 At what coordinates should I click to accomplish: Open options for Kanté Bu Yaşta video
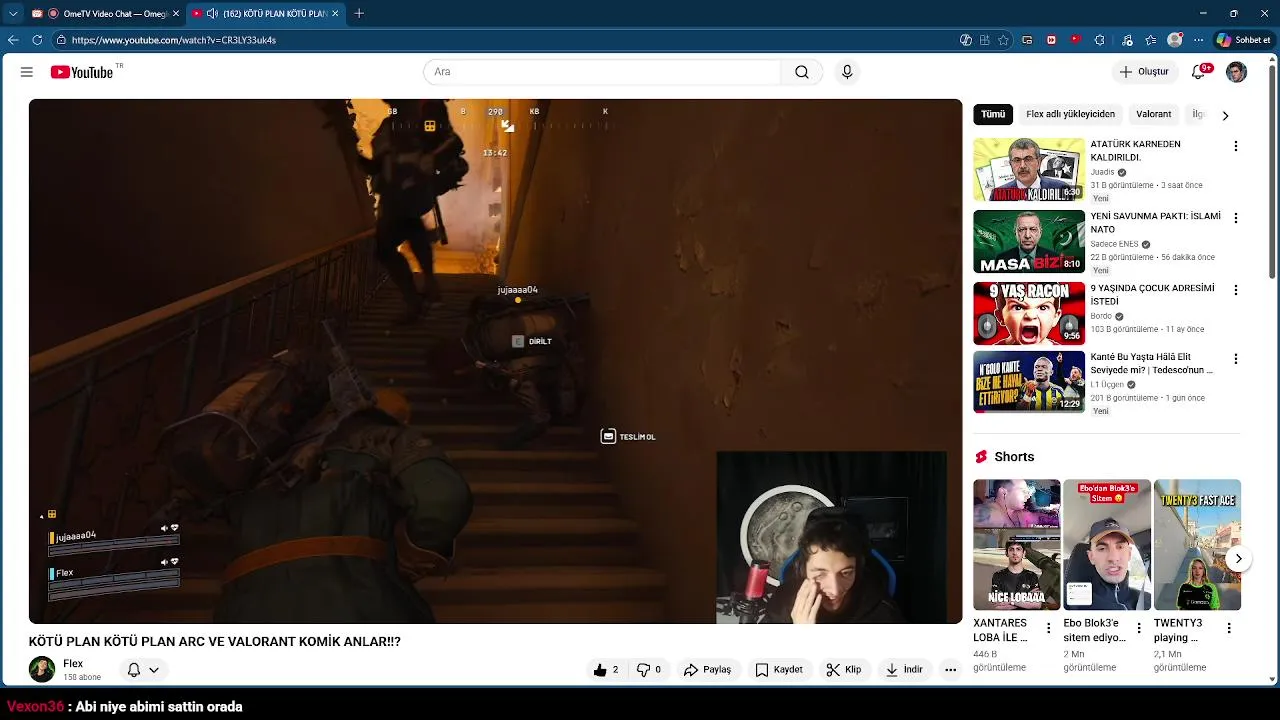point(1236,359)
